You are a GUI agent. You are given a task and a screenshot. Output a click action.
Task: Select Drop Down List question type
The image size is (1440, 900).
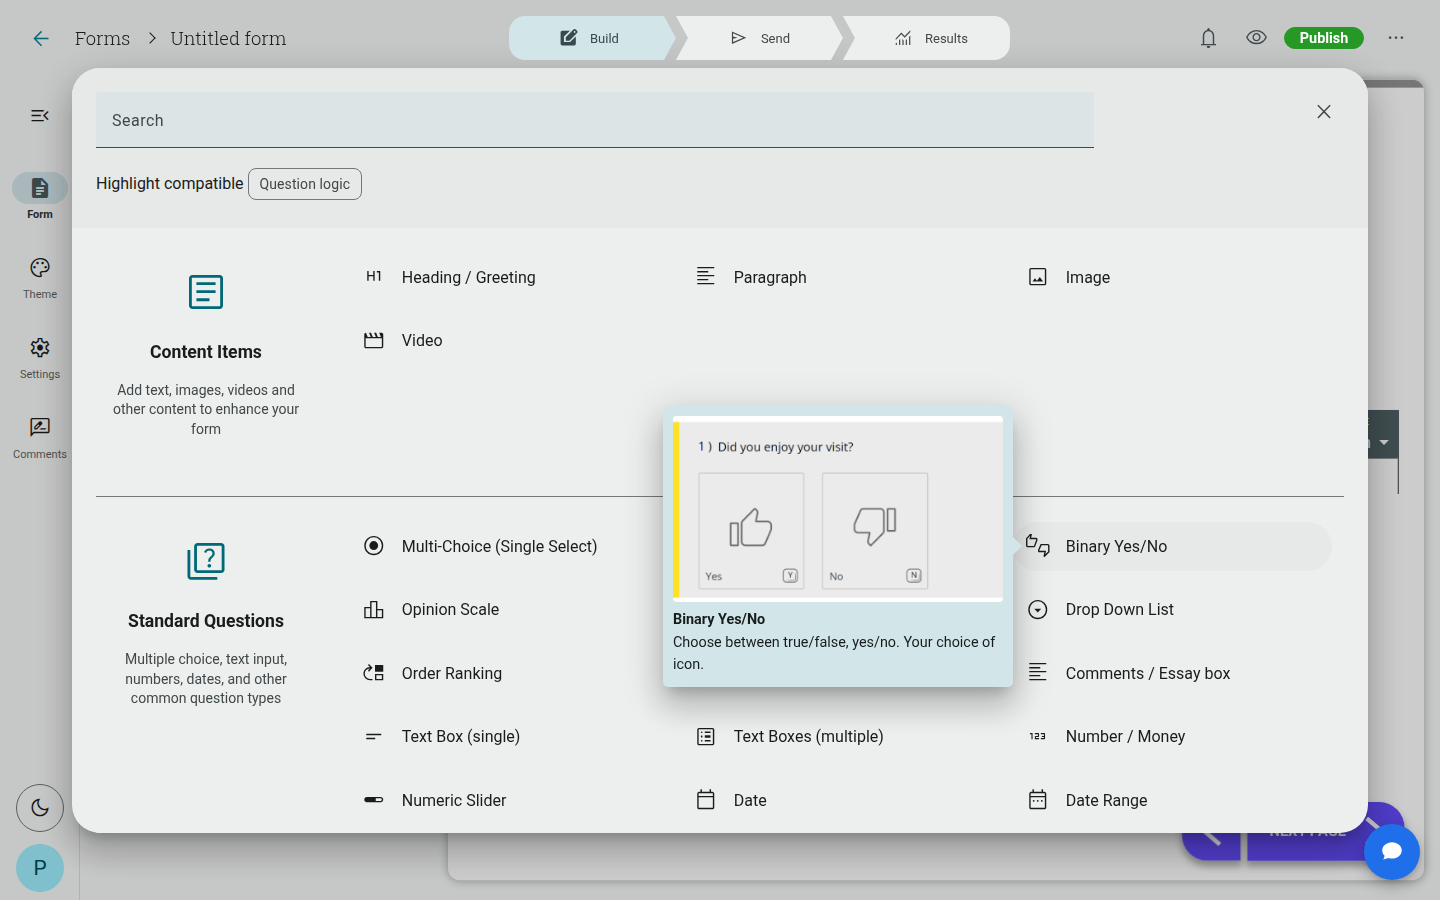(x=1172, y=609)
